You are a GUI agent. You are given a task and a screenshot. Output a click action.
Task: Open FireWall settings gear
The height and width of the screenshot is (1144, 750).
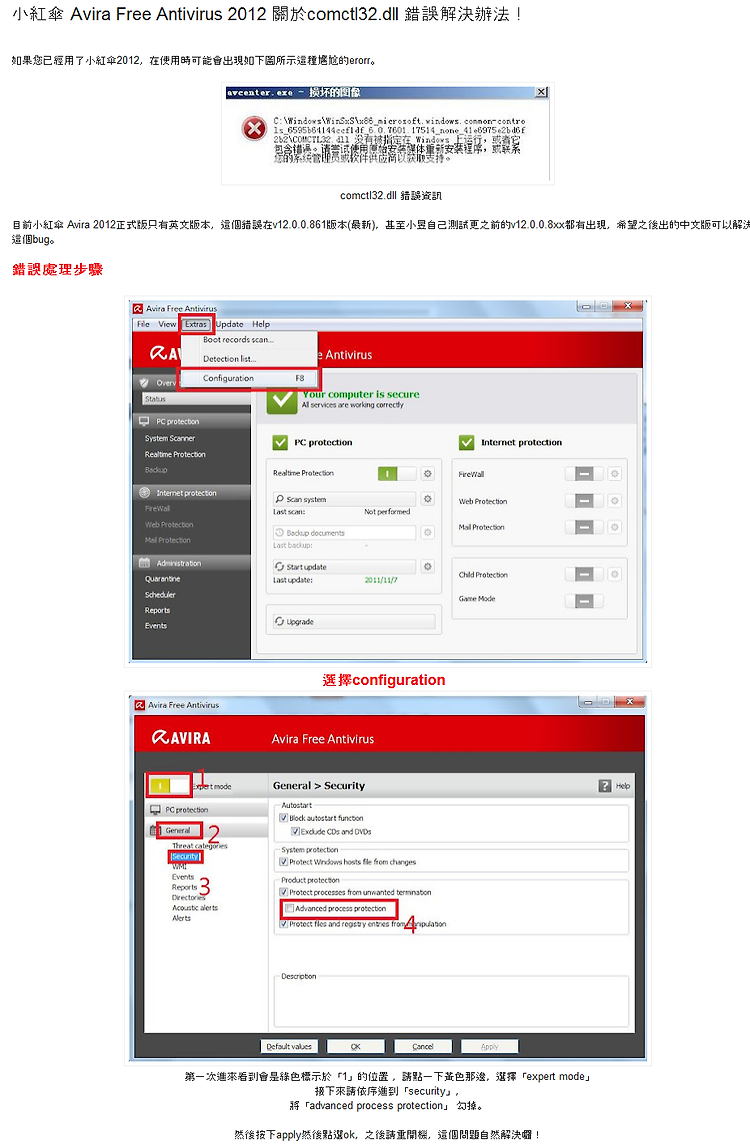click(x=615, y=474)
